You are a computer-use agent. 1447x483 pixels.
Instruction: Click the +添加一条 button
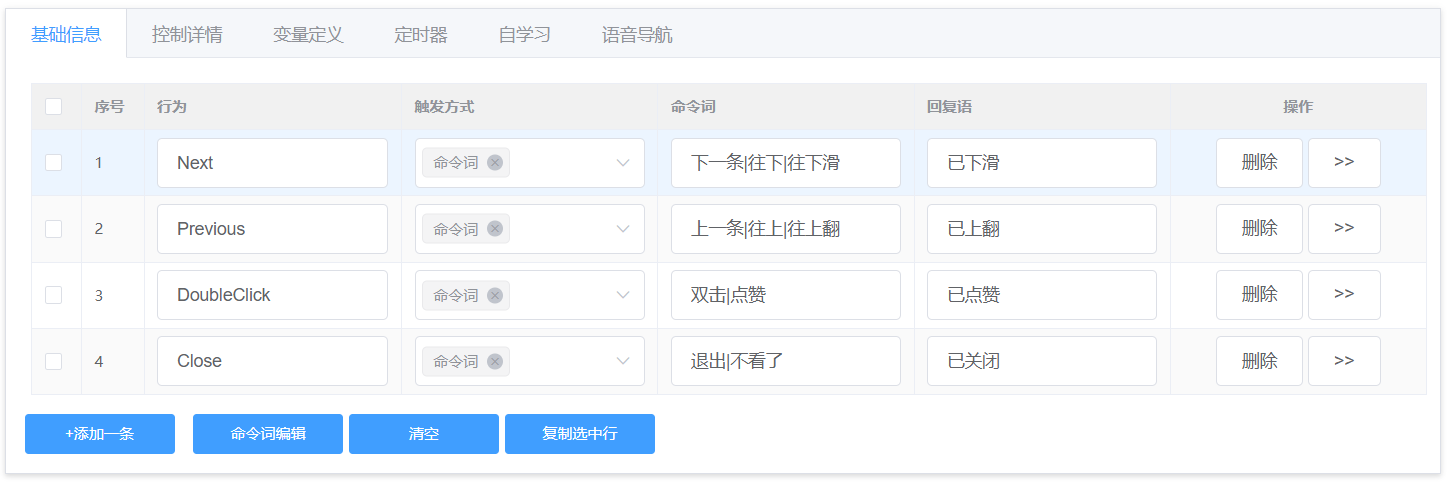100,434
